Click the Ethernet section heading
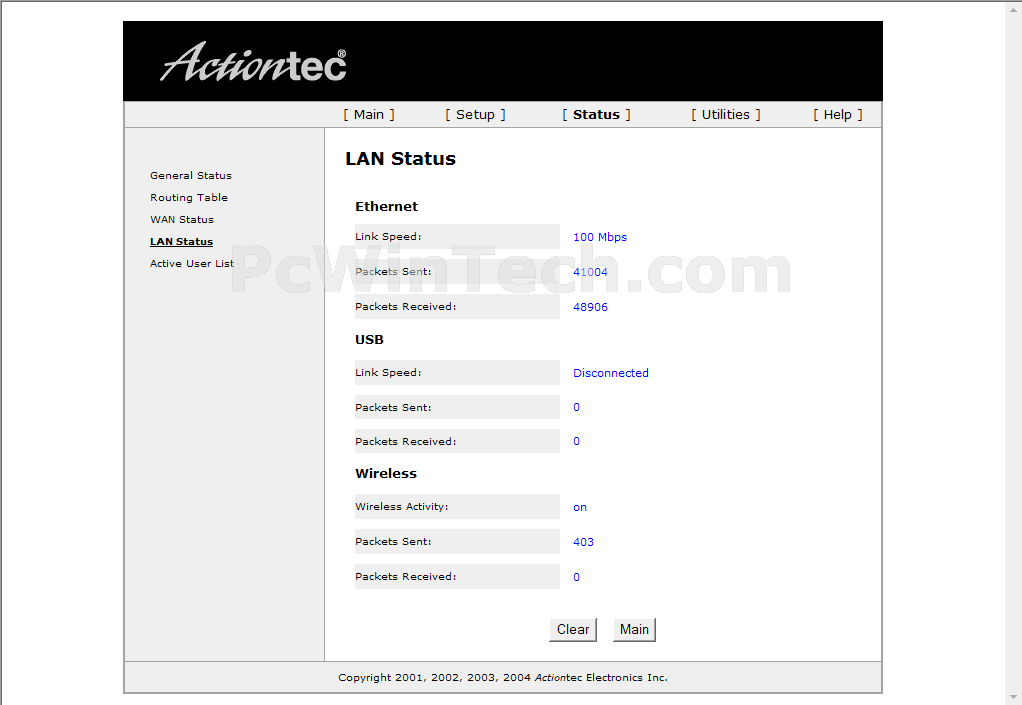The image size is (1022, 705). click(x=387, y=207)
